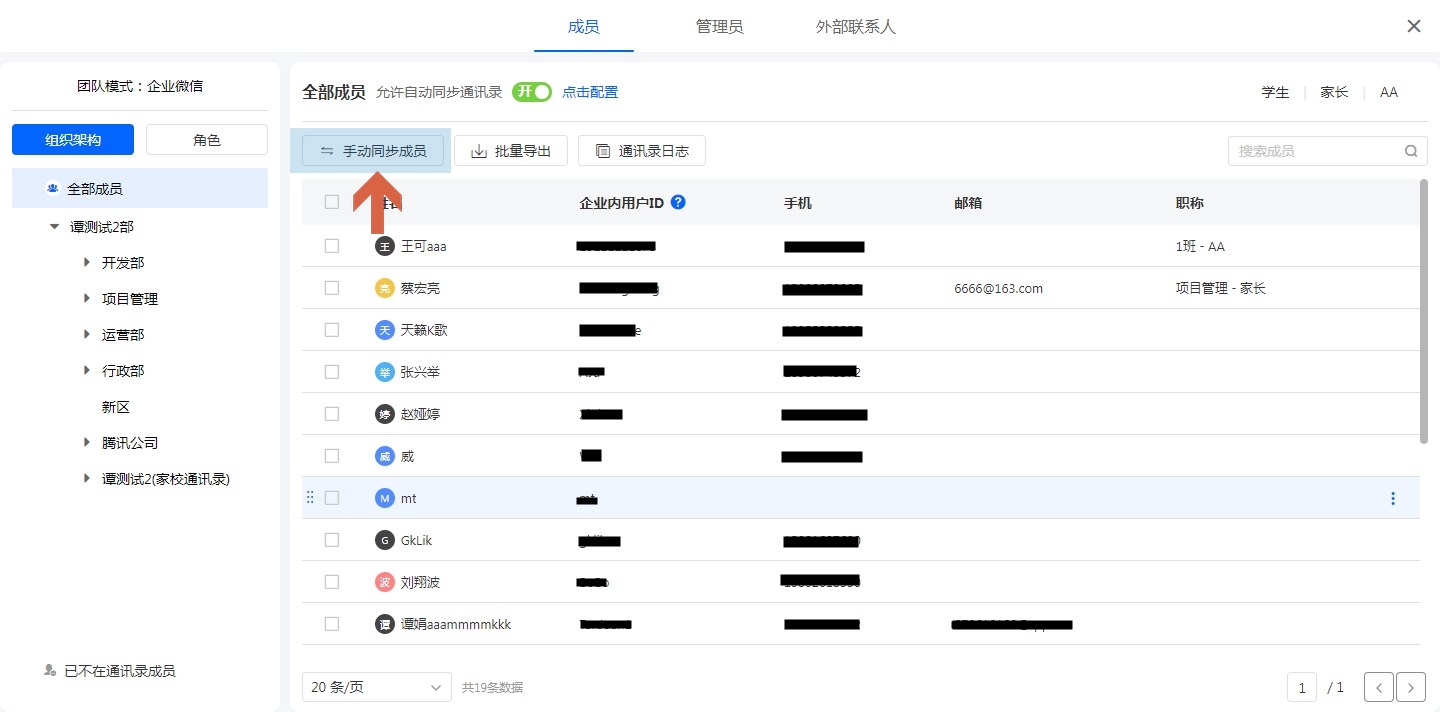
Task: Click the search magnifier icon
Action: point(1411,151)
